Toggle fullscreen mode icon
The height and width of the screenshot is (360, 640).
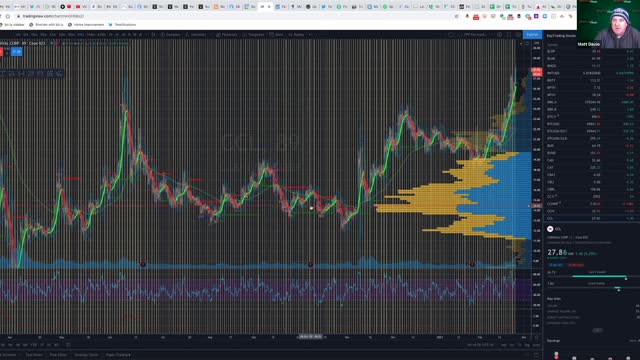tap(509, 35)
